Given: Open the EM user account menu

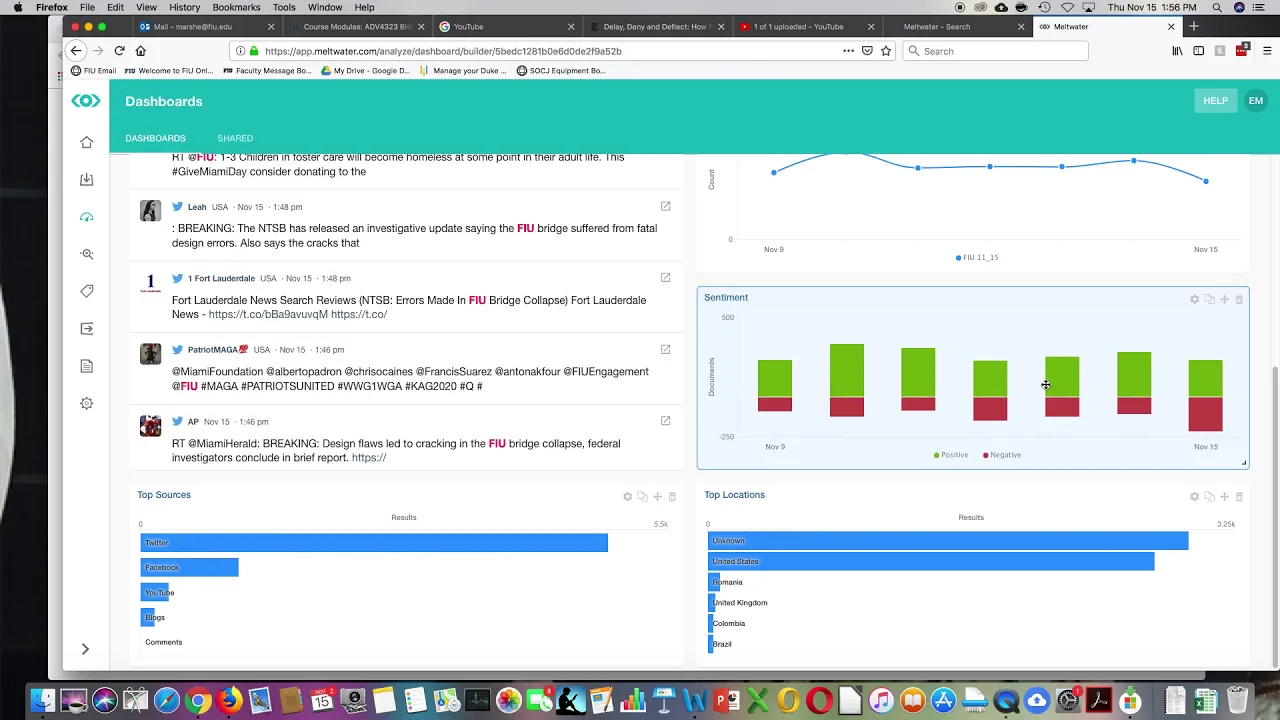Looking at the screenshot, I should click(x=1256, y=101).
